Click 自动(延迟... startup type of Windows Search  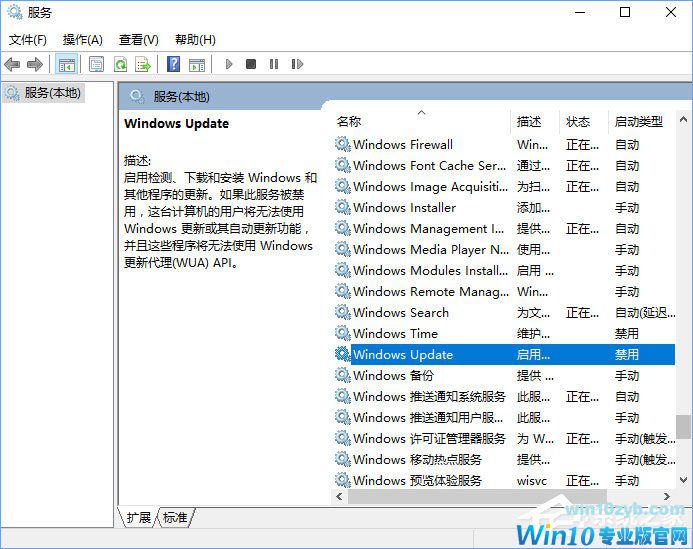pyautogui.click(x=645, y=312)
